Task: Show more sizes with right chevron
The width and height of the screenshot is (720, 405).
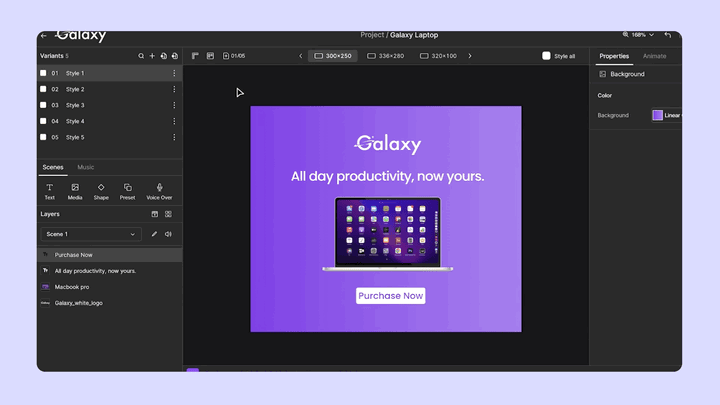Action: 470,56
